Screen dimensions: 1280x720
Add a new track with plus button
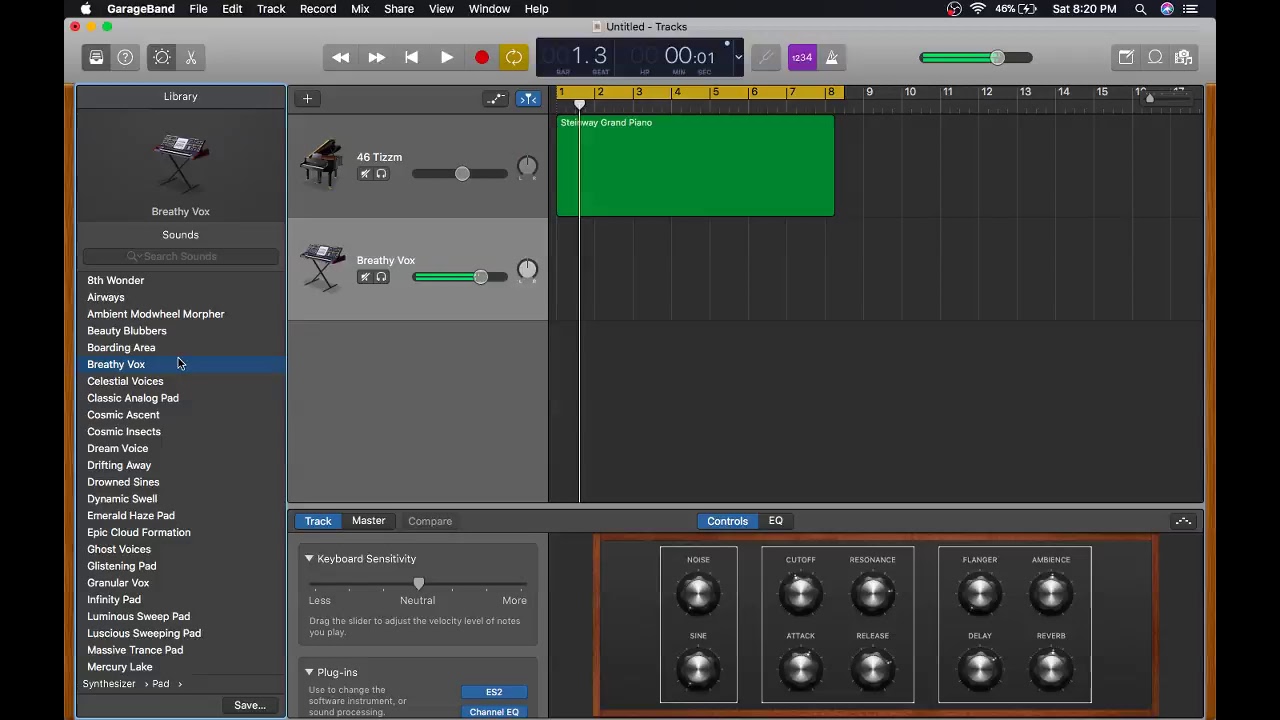(x=307, y=98)
